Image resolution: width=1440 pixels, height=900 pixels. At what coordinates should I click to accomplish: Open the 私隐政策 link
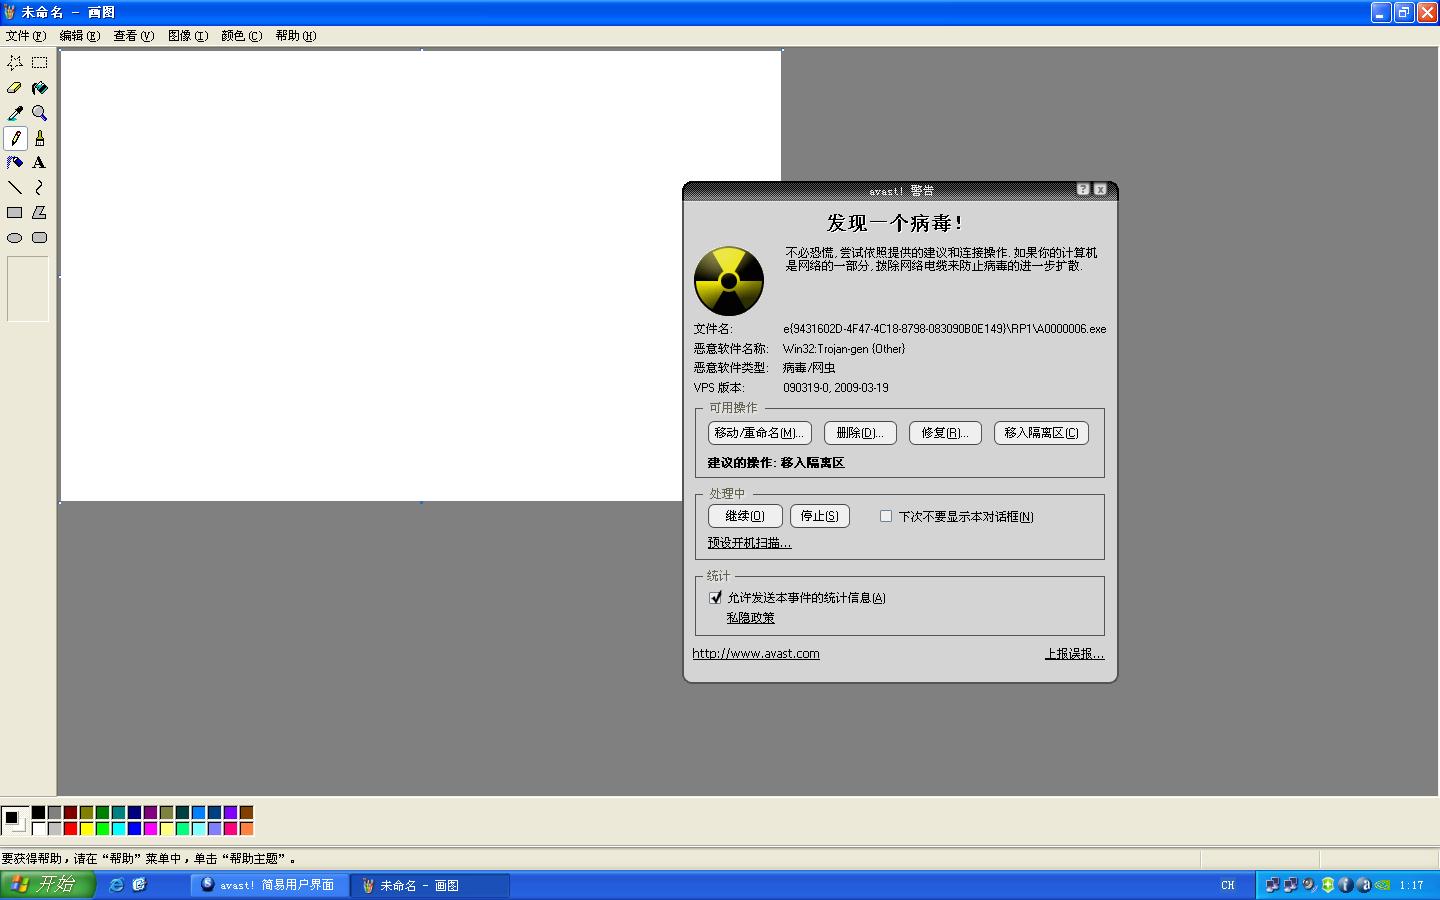click(751, 618)
